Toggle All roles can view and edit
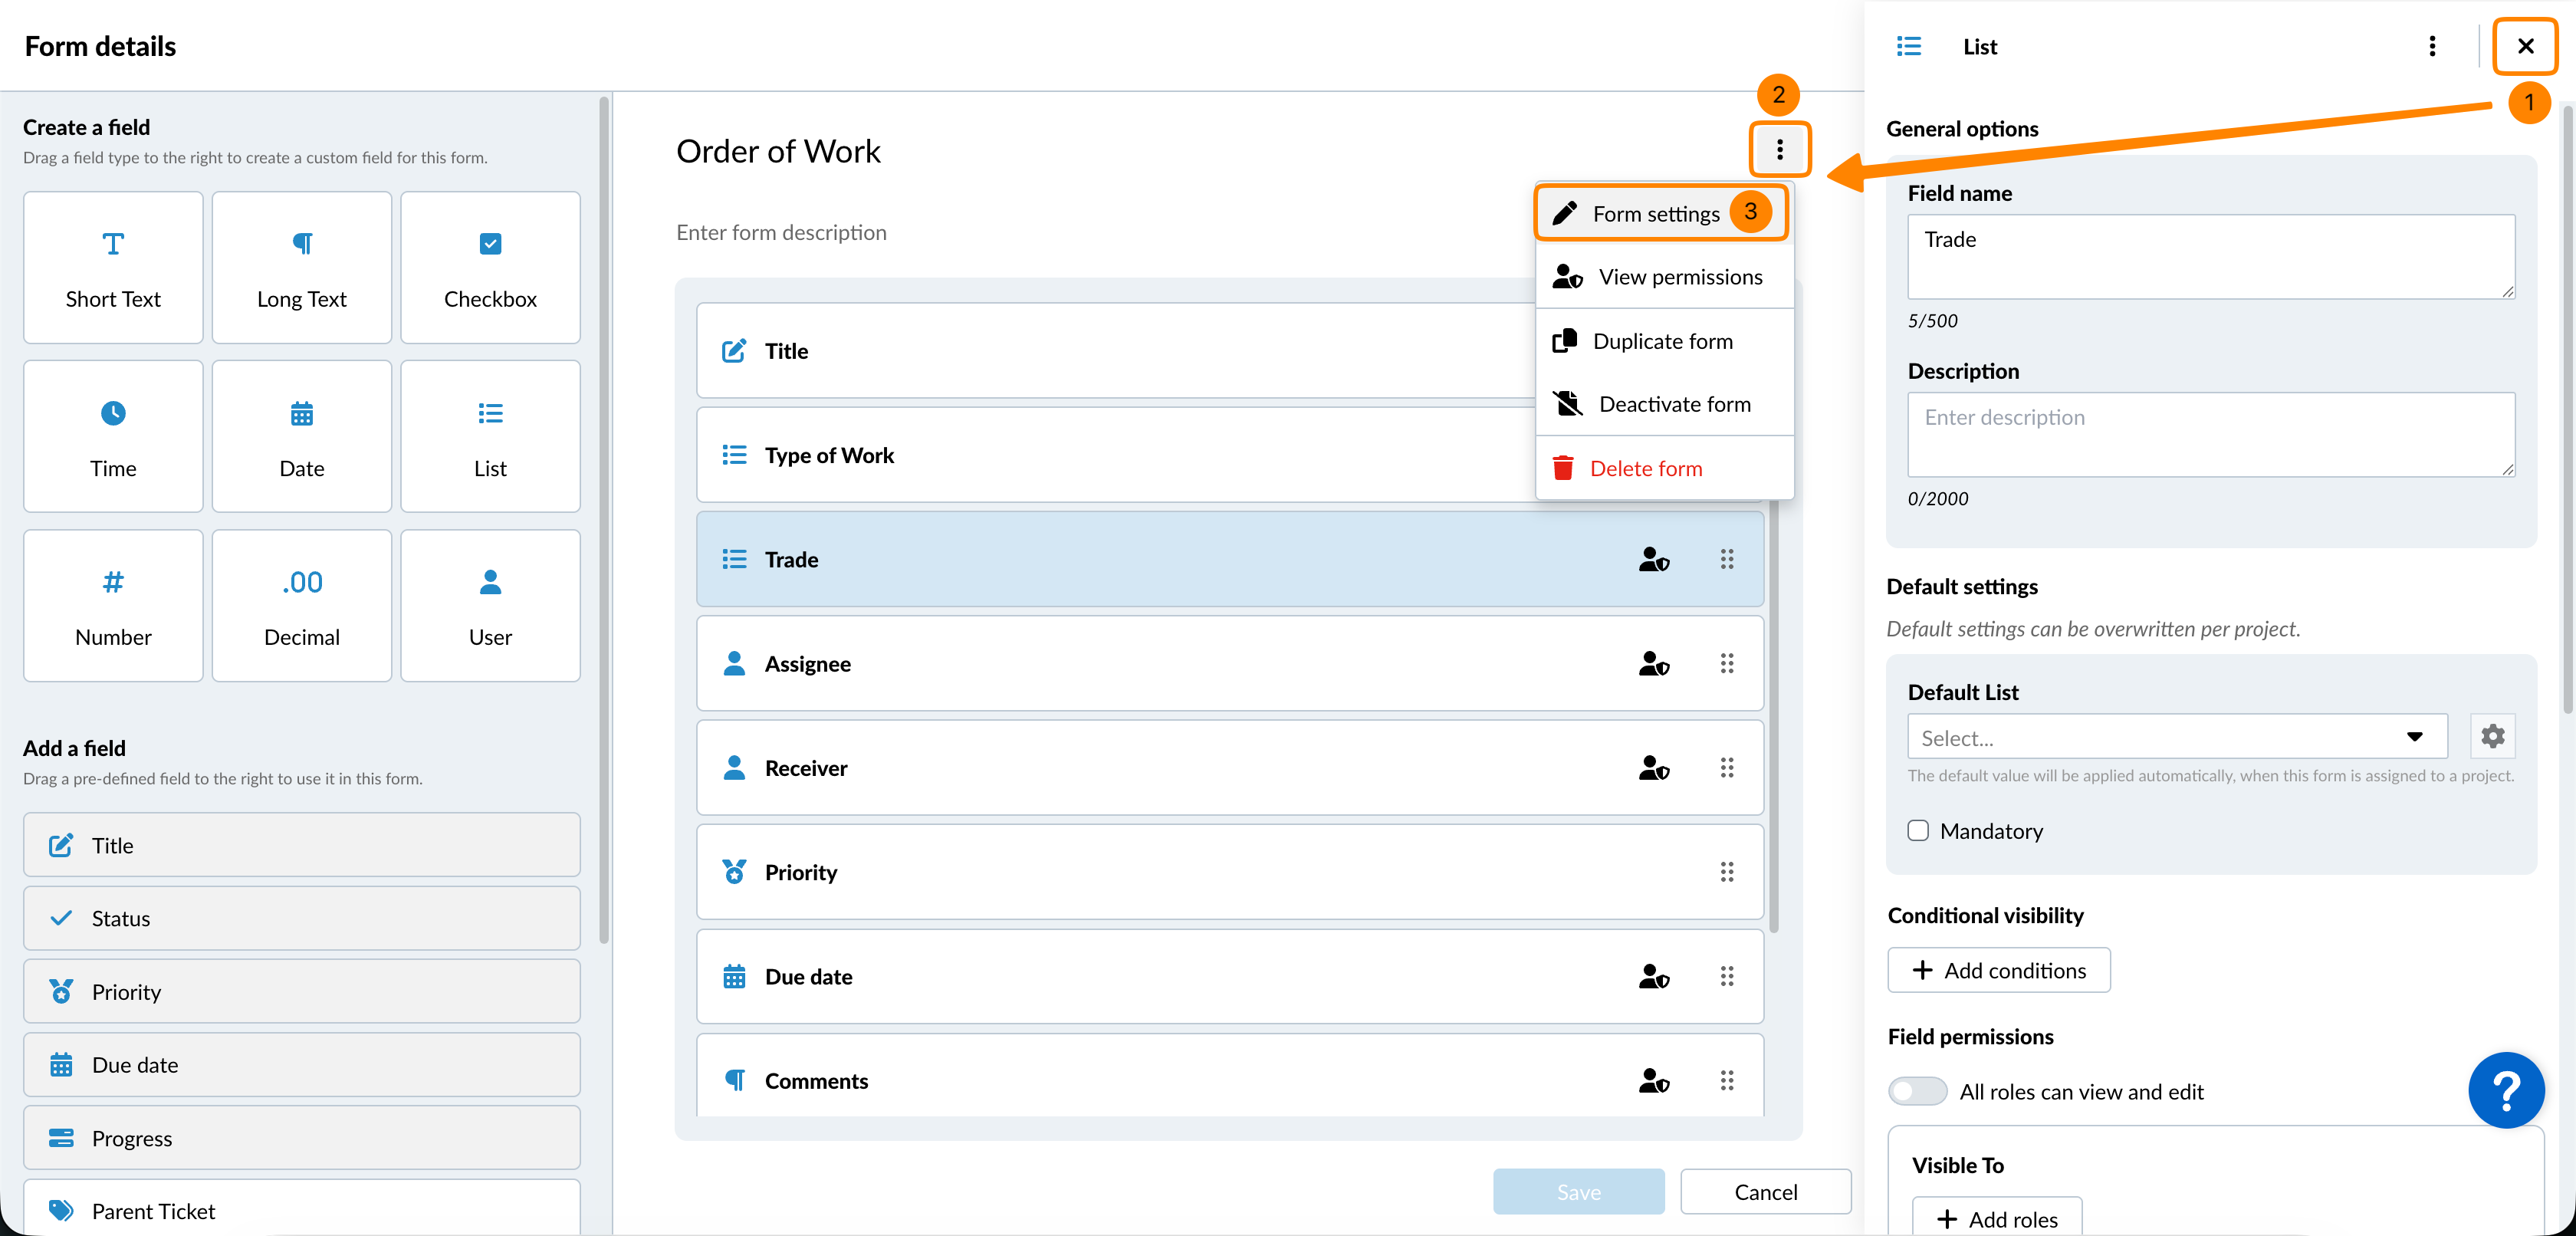2576x1236 pixels. pos(1917,1091)
